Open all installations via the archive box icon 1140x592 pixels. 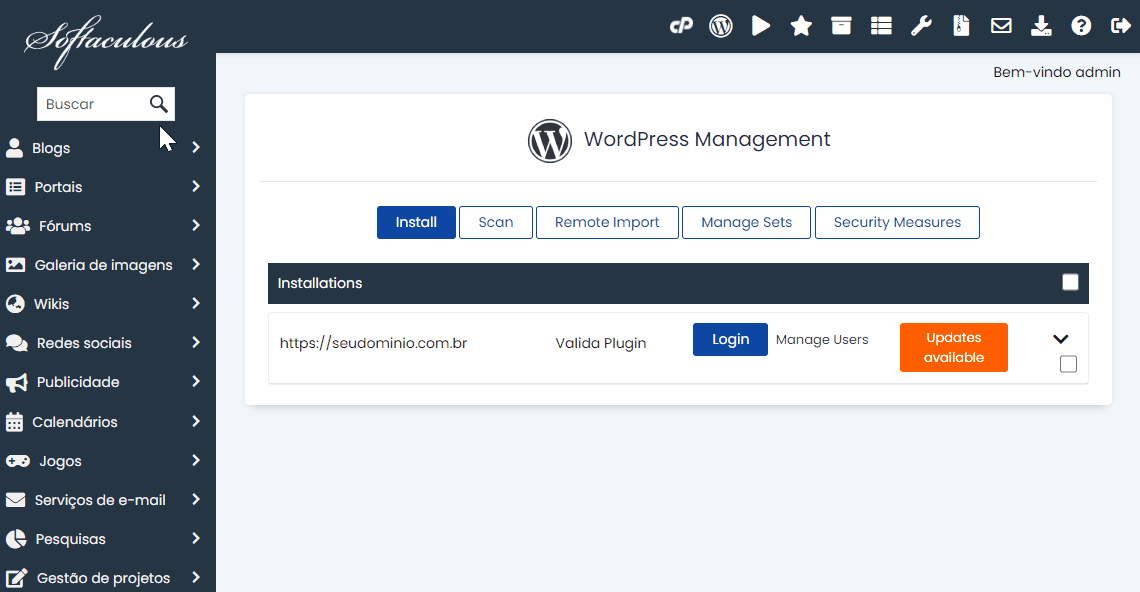841,26
